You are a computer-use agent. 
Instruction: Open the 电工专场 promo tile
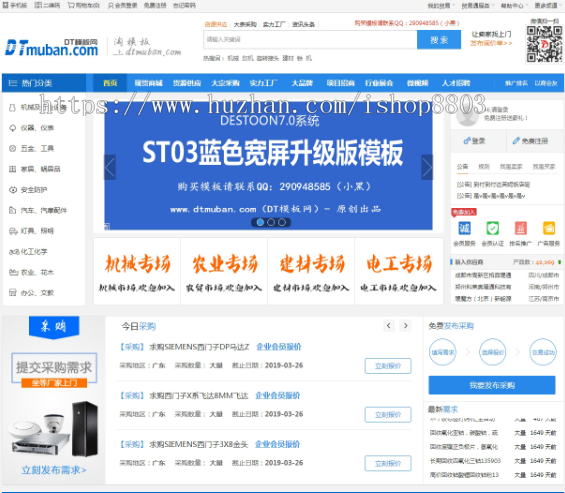coord(399,271)
